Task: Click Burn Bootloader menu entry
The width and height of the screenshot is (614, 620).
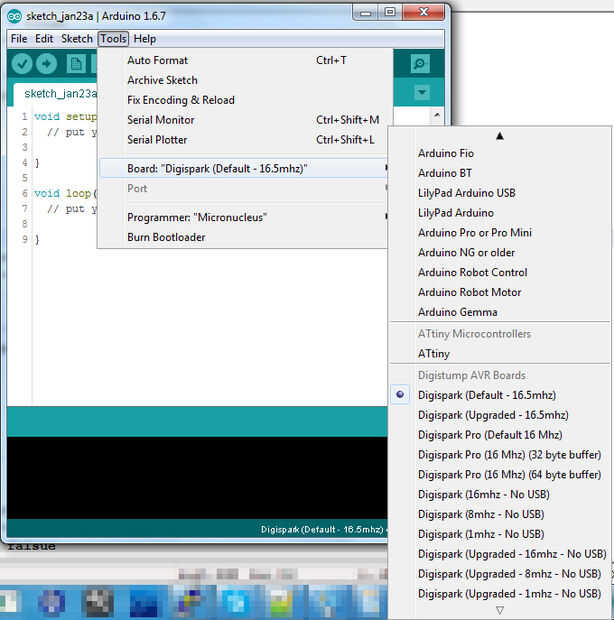Action: click(244, 237)
